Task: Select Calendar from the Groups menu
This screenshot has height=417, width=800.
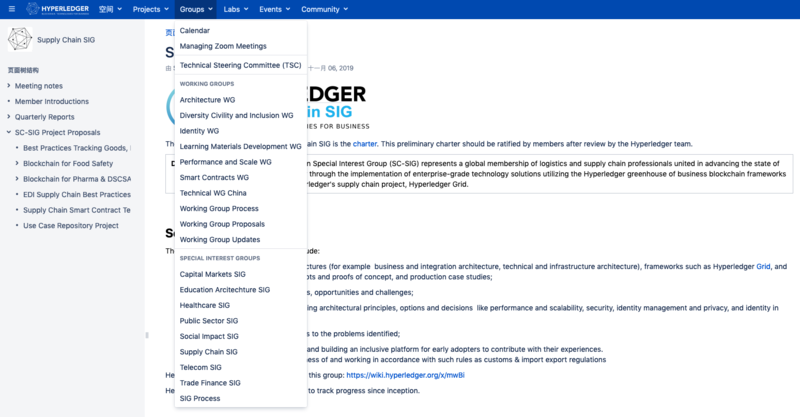Action: [194, 30]
